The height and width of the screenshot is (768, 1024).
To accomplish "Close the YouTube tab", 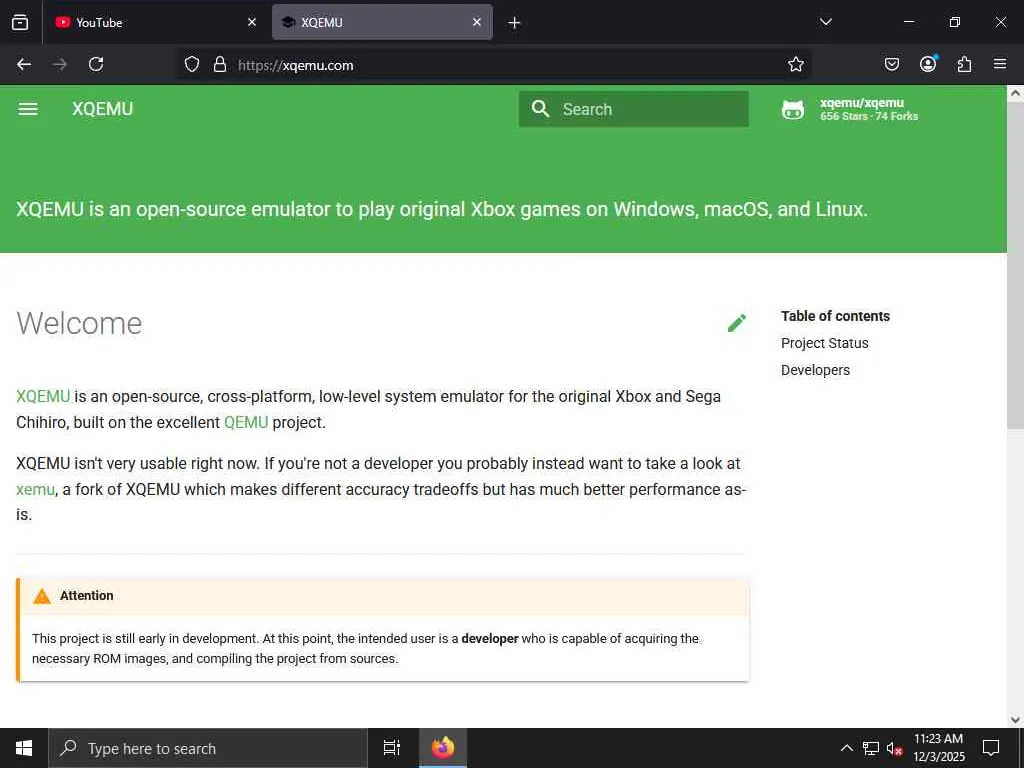I will tap(252, 22).
